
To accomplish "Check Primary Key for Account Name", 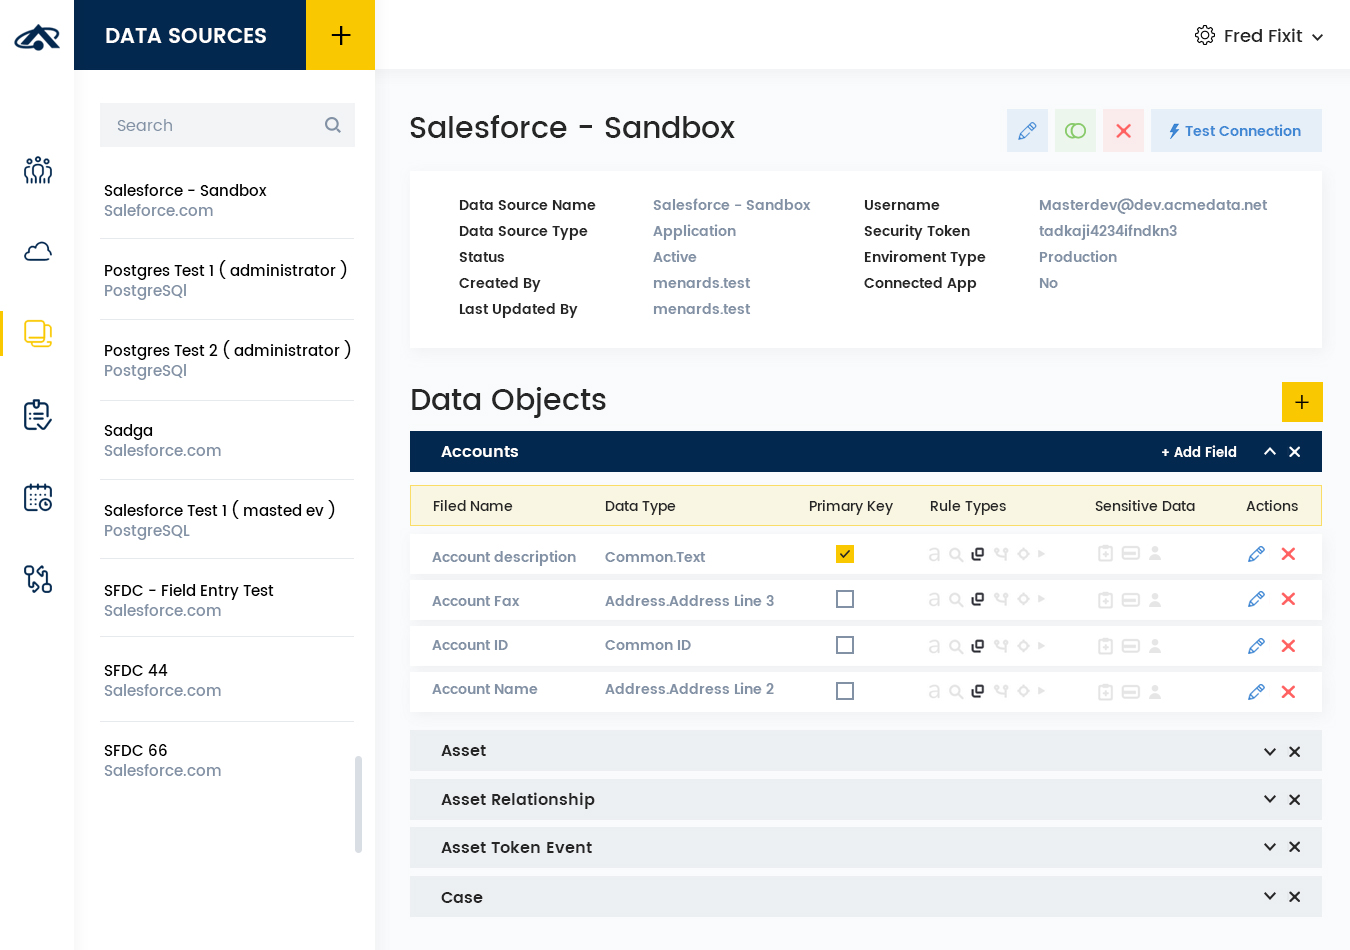I will pos(845,691).
